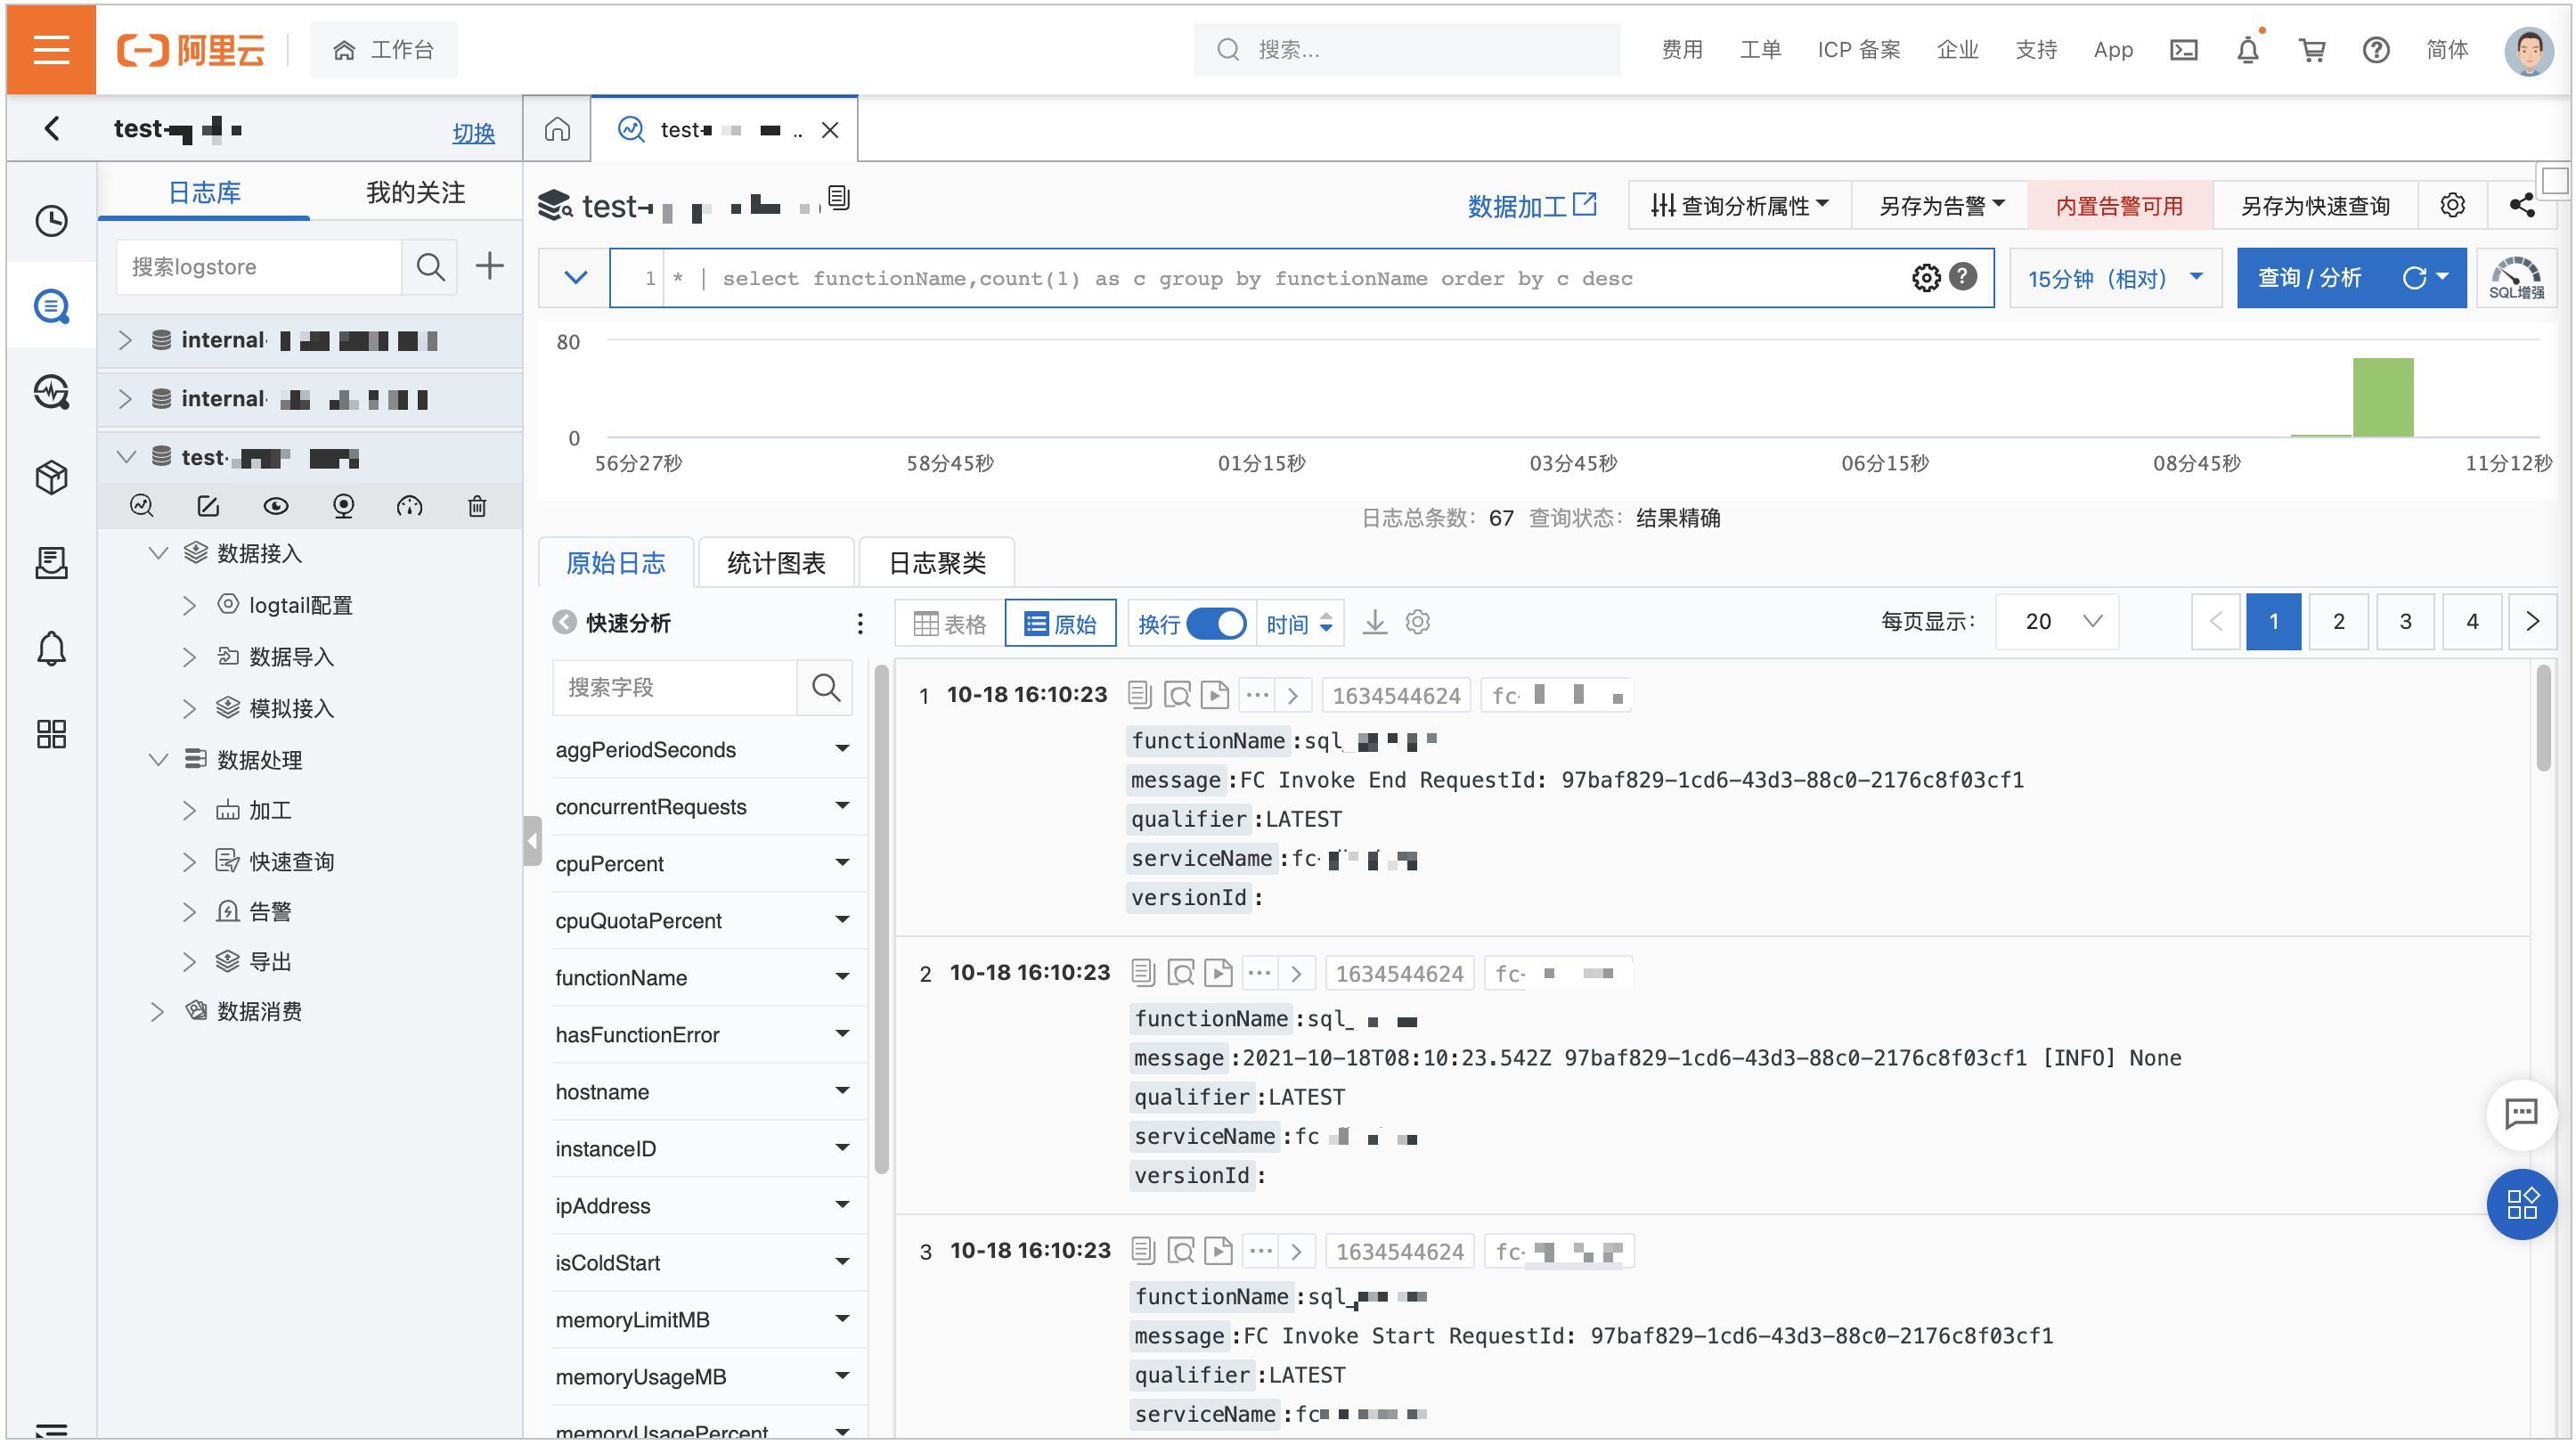Download logs with the download icon
2576x1445 pixels.
click(1375, 622)
